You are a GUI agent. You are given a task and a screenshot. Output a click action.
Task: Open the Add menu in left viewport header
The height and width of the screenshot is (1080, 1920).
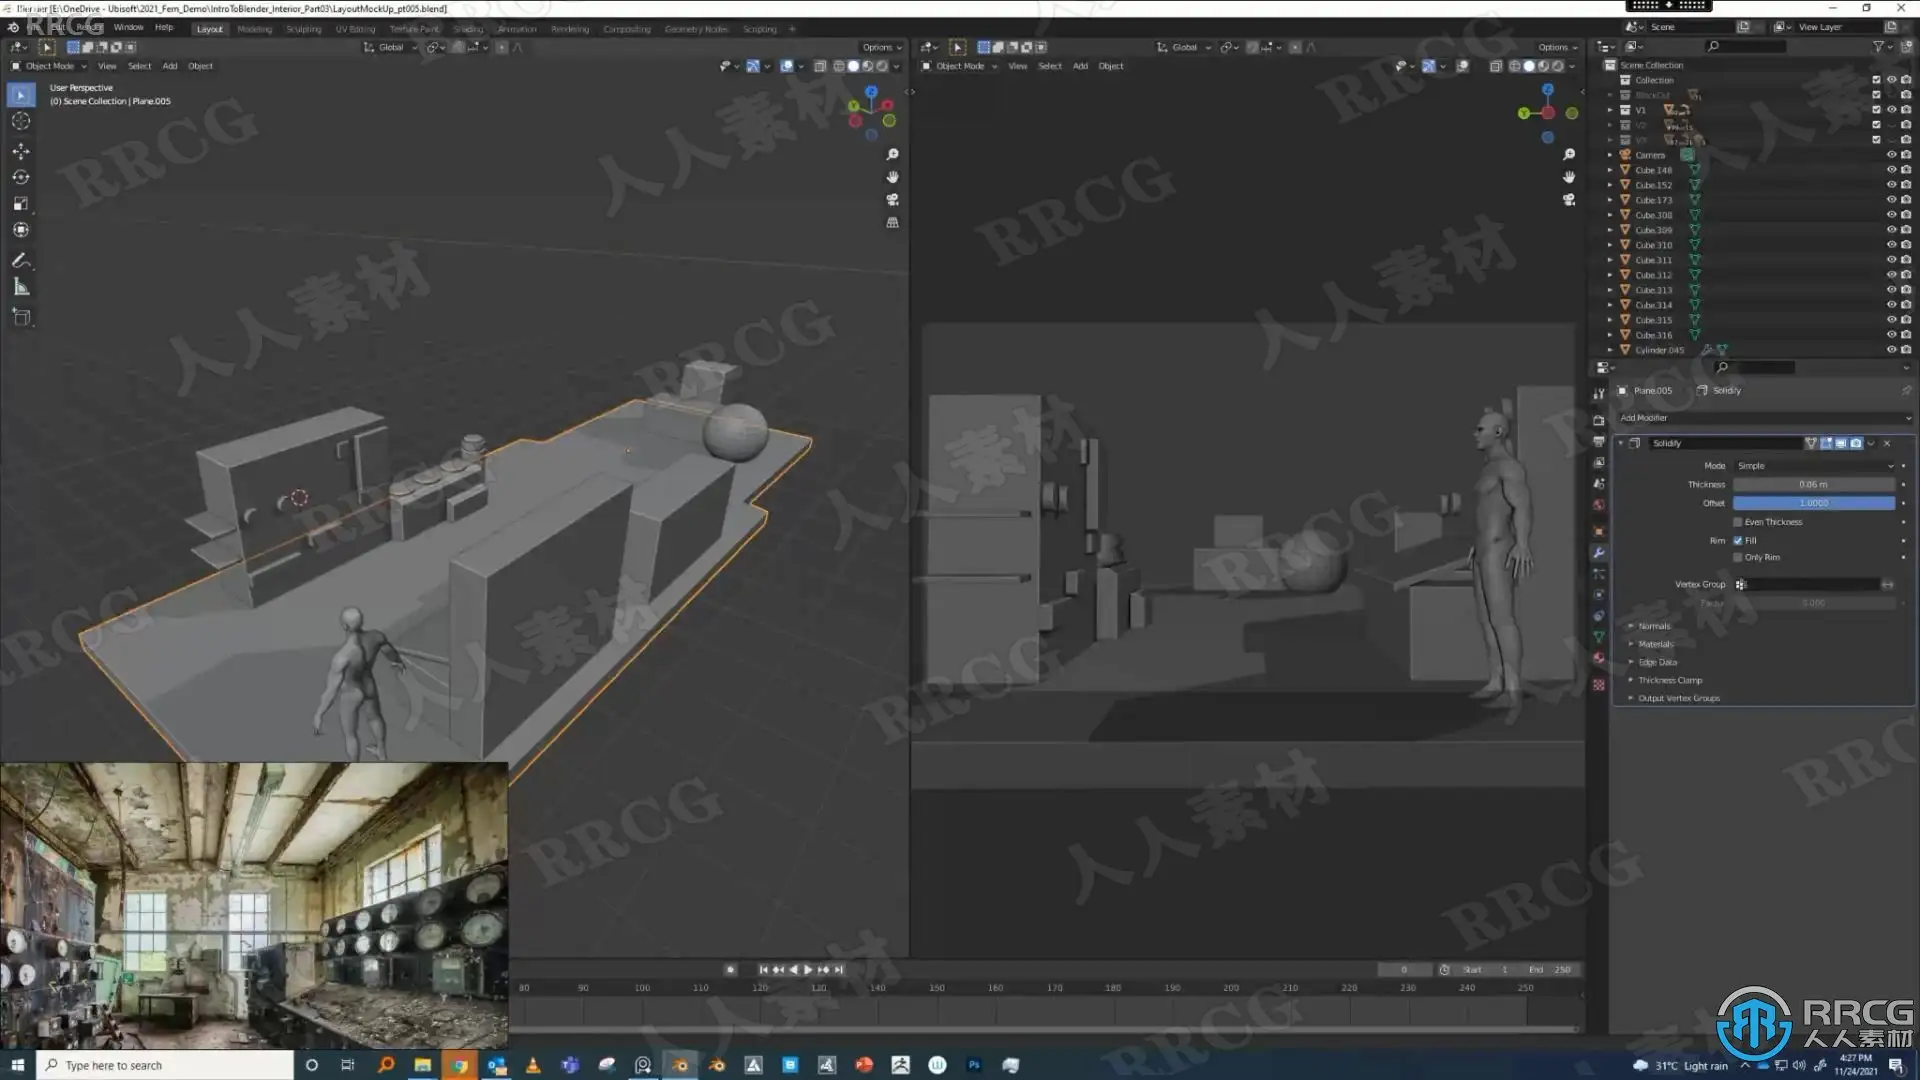(x=170, y=66)
